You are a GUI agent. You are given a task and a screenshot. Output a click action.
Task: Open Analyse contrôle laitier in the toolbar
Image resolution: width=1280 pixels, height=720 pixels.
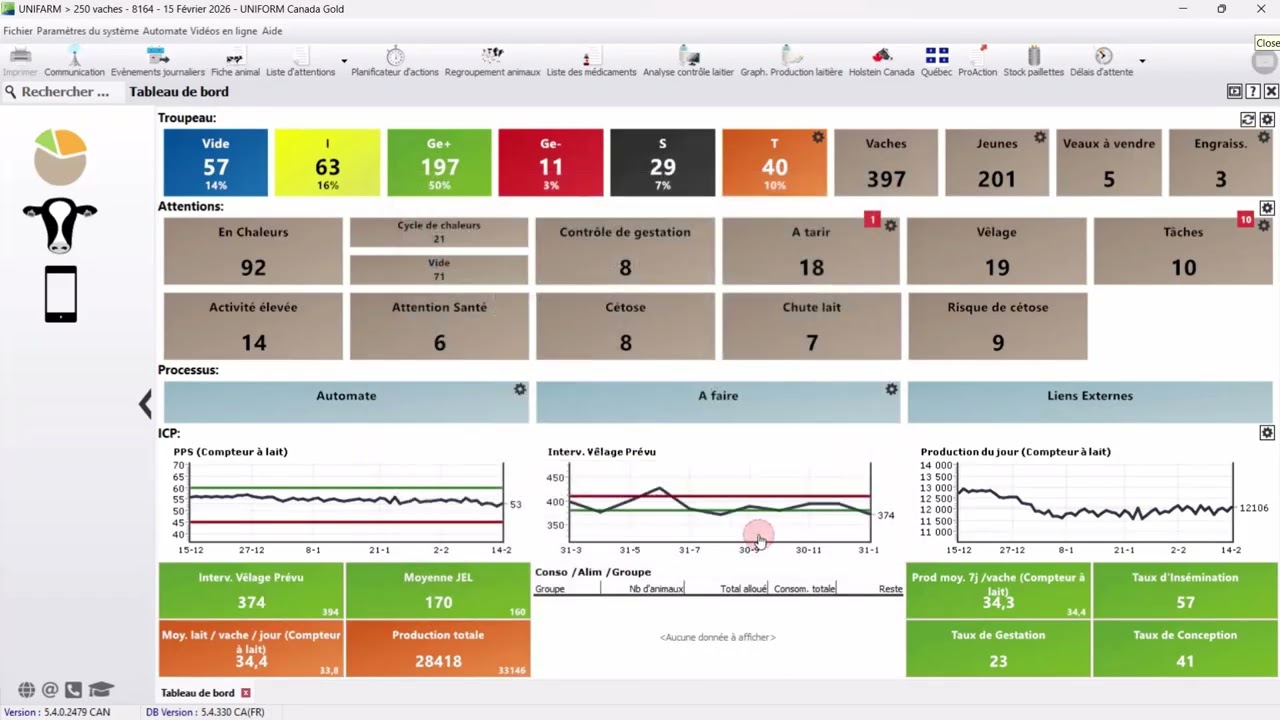[x=688, y=62]
